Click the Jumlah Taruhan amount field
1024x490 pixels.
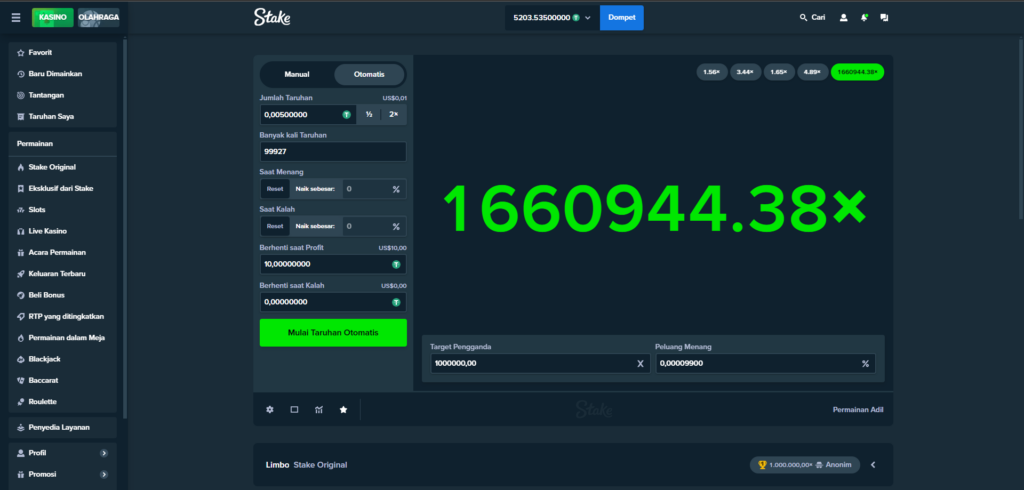308,114
